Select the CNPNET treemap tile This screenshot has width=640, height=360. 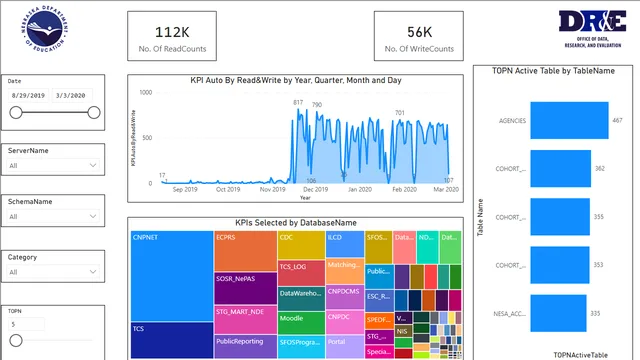click(x=172, y=276)
